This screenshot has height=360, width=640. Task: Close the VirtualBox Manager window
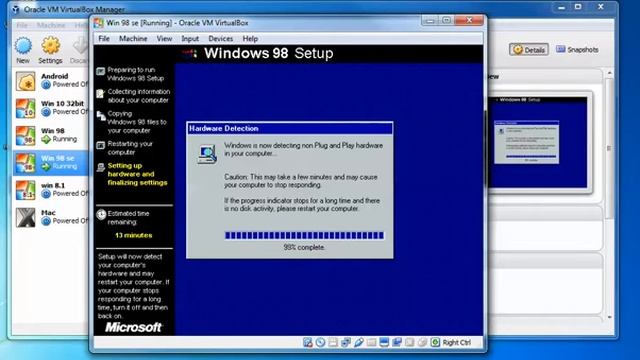click(x=600, y=7)
